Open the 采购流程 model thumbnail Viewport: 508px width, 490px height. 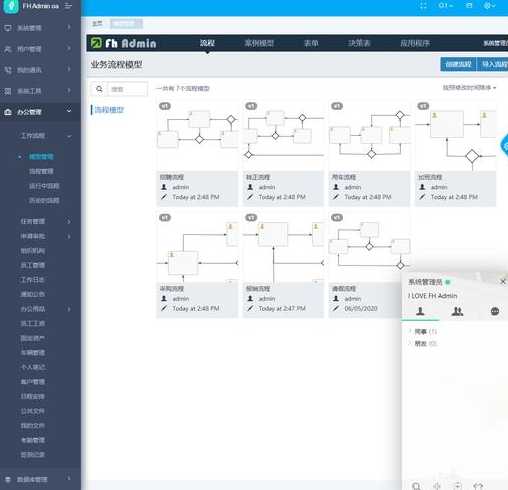[197, 247]
